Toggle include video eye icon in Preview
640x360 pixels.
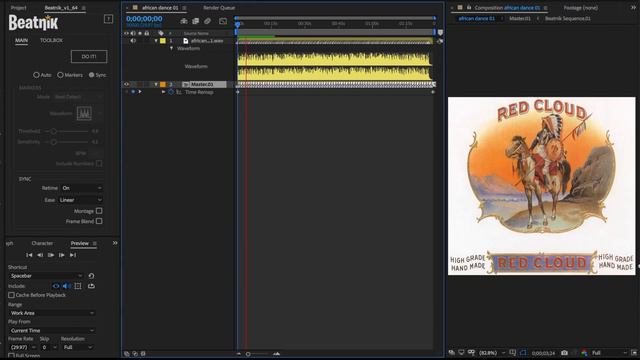56,286
